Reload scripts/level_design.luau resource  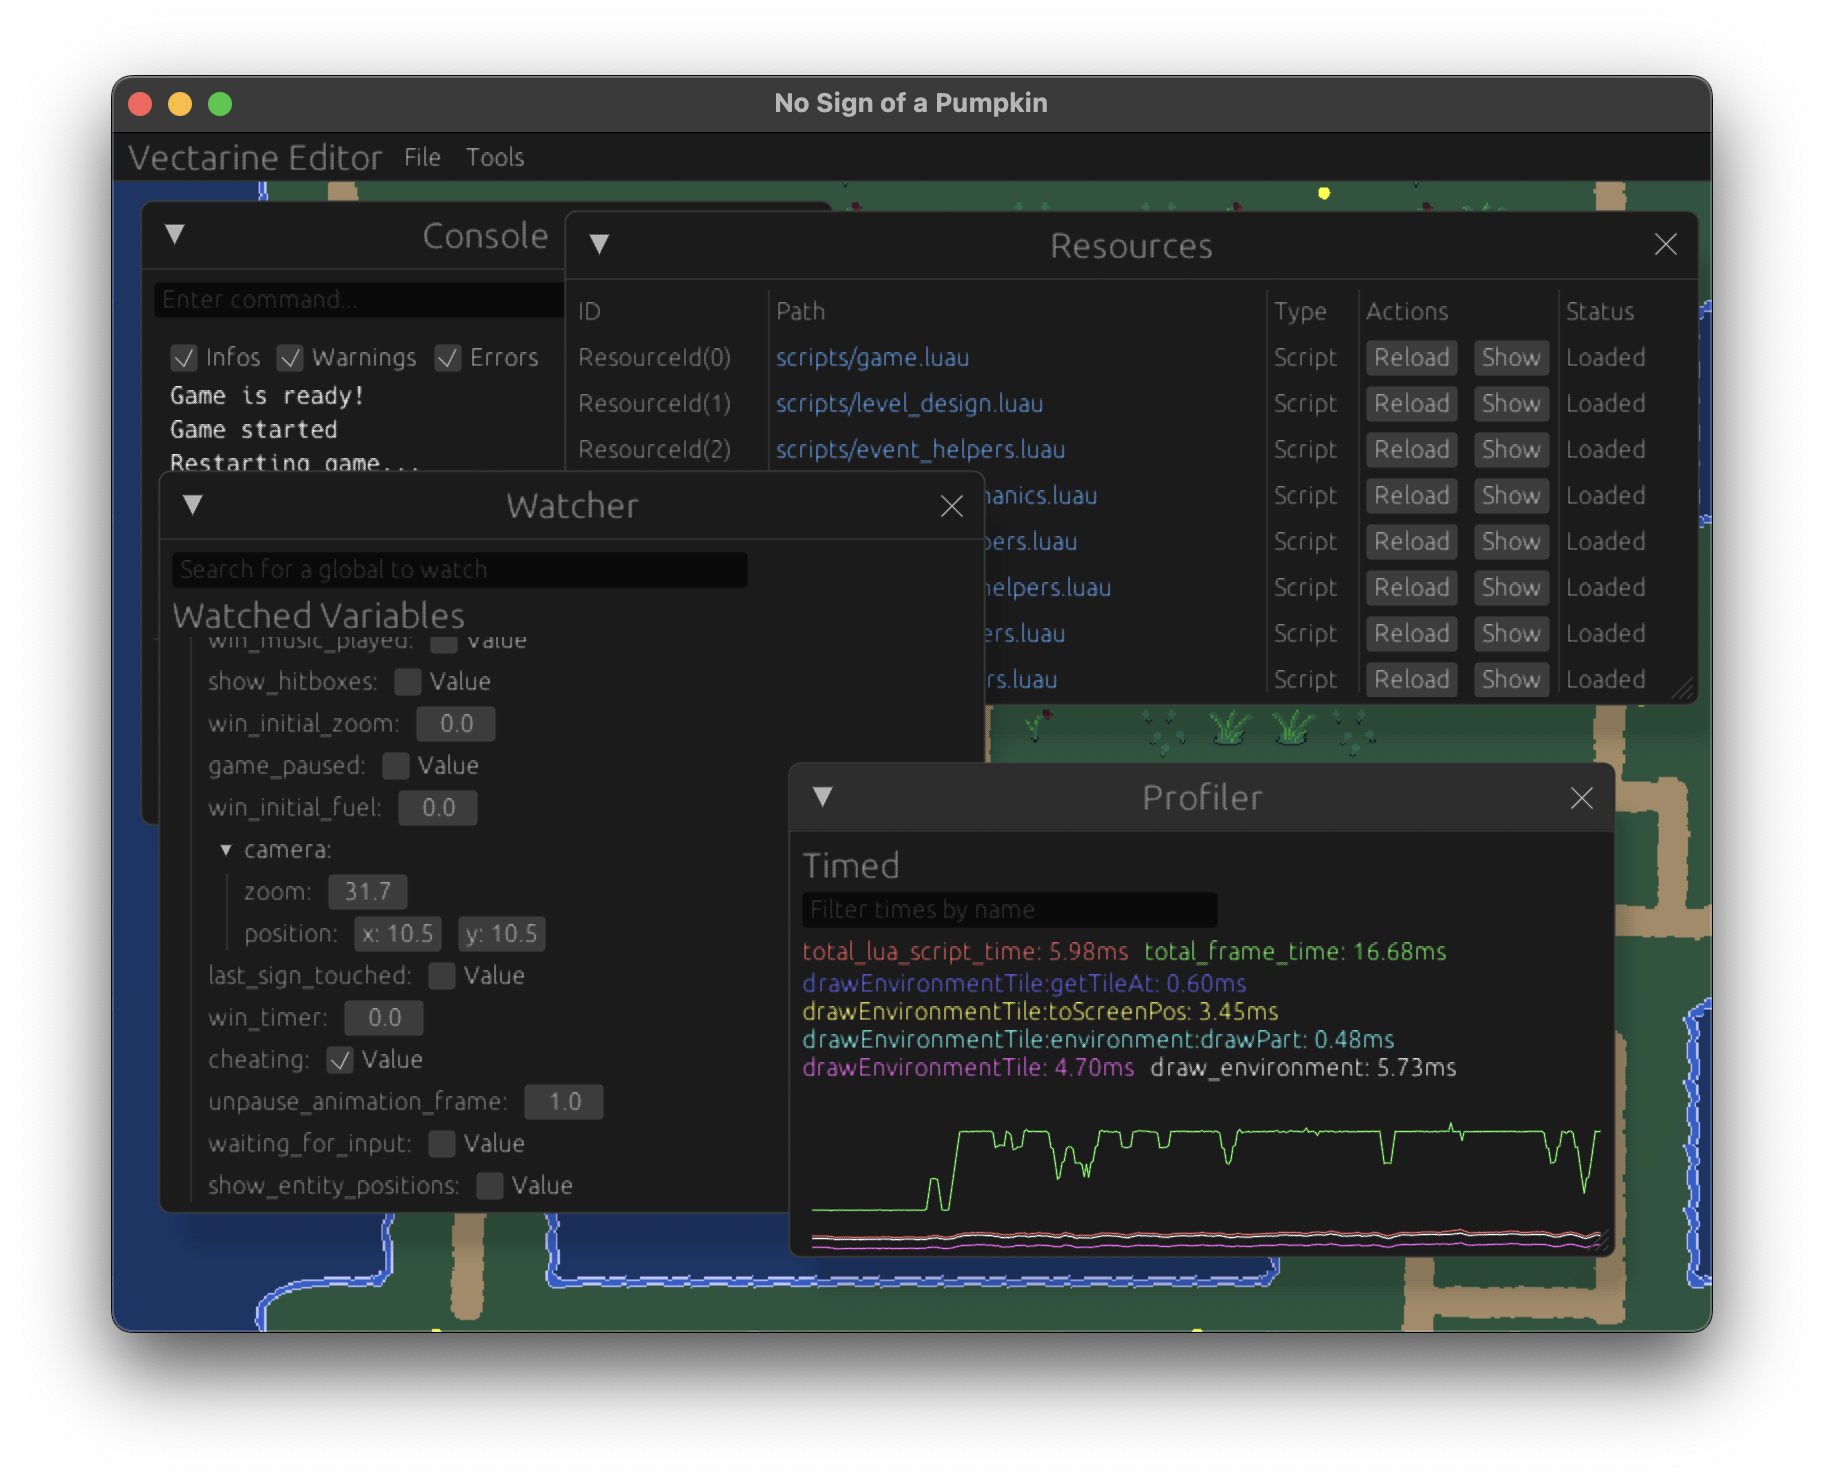pyautogui.click(x=1411, y=404)
